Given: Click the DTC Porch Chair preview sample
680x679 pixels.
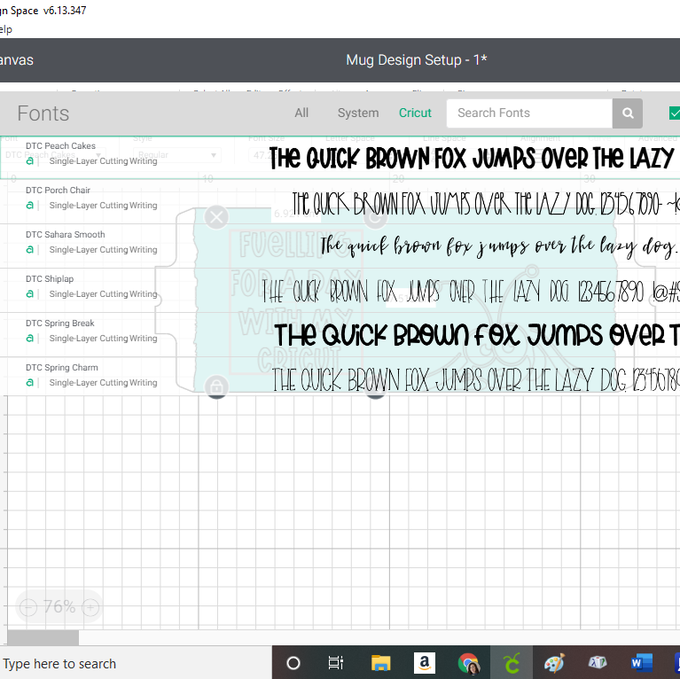Looking at the screenshot, I should [486, 203].
